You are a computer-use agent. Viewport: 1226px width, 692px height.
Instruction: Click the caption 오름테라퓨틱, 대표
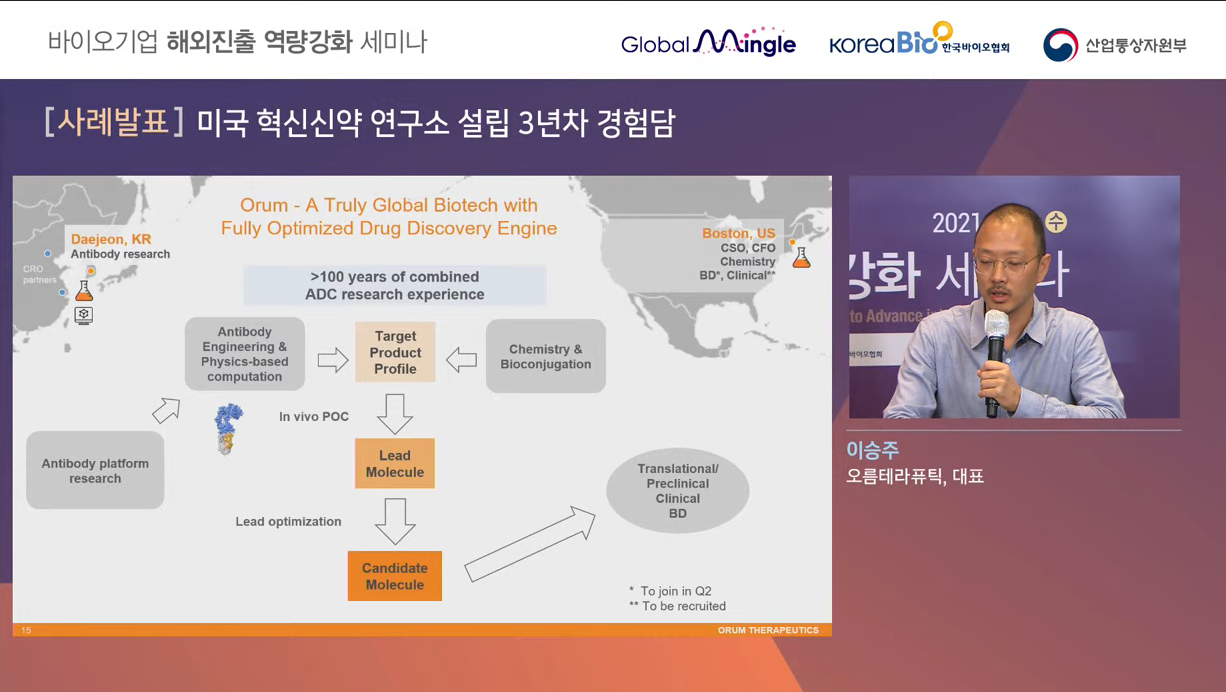[x=915, y=476]
